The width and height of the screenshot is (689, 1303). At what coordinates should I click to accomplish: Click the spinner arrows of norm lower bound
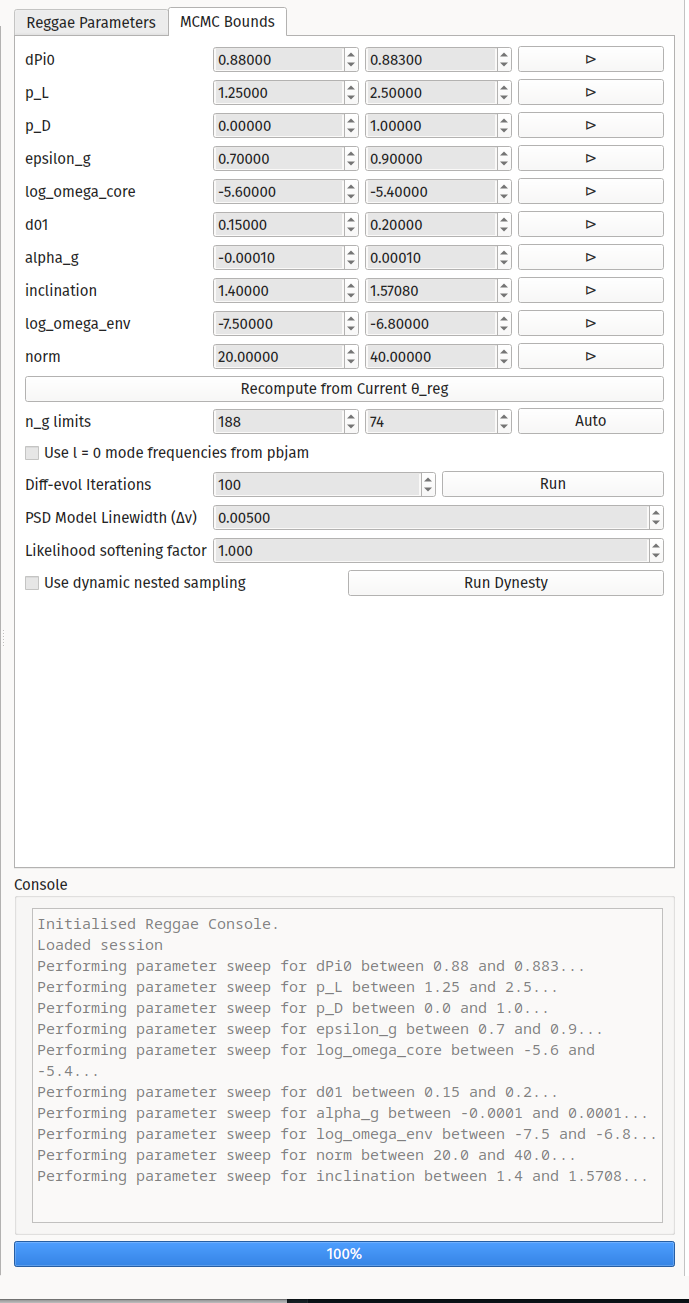tap(352, 356)
